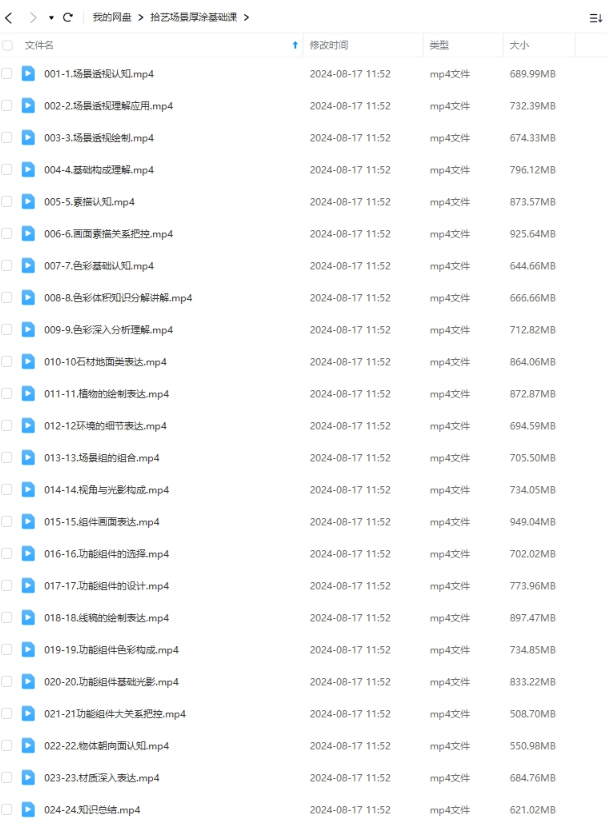Go to 我的网盘 in the breadcrumb
The width and height of the screenshot is (607, 825).
(112, 17)
